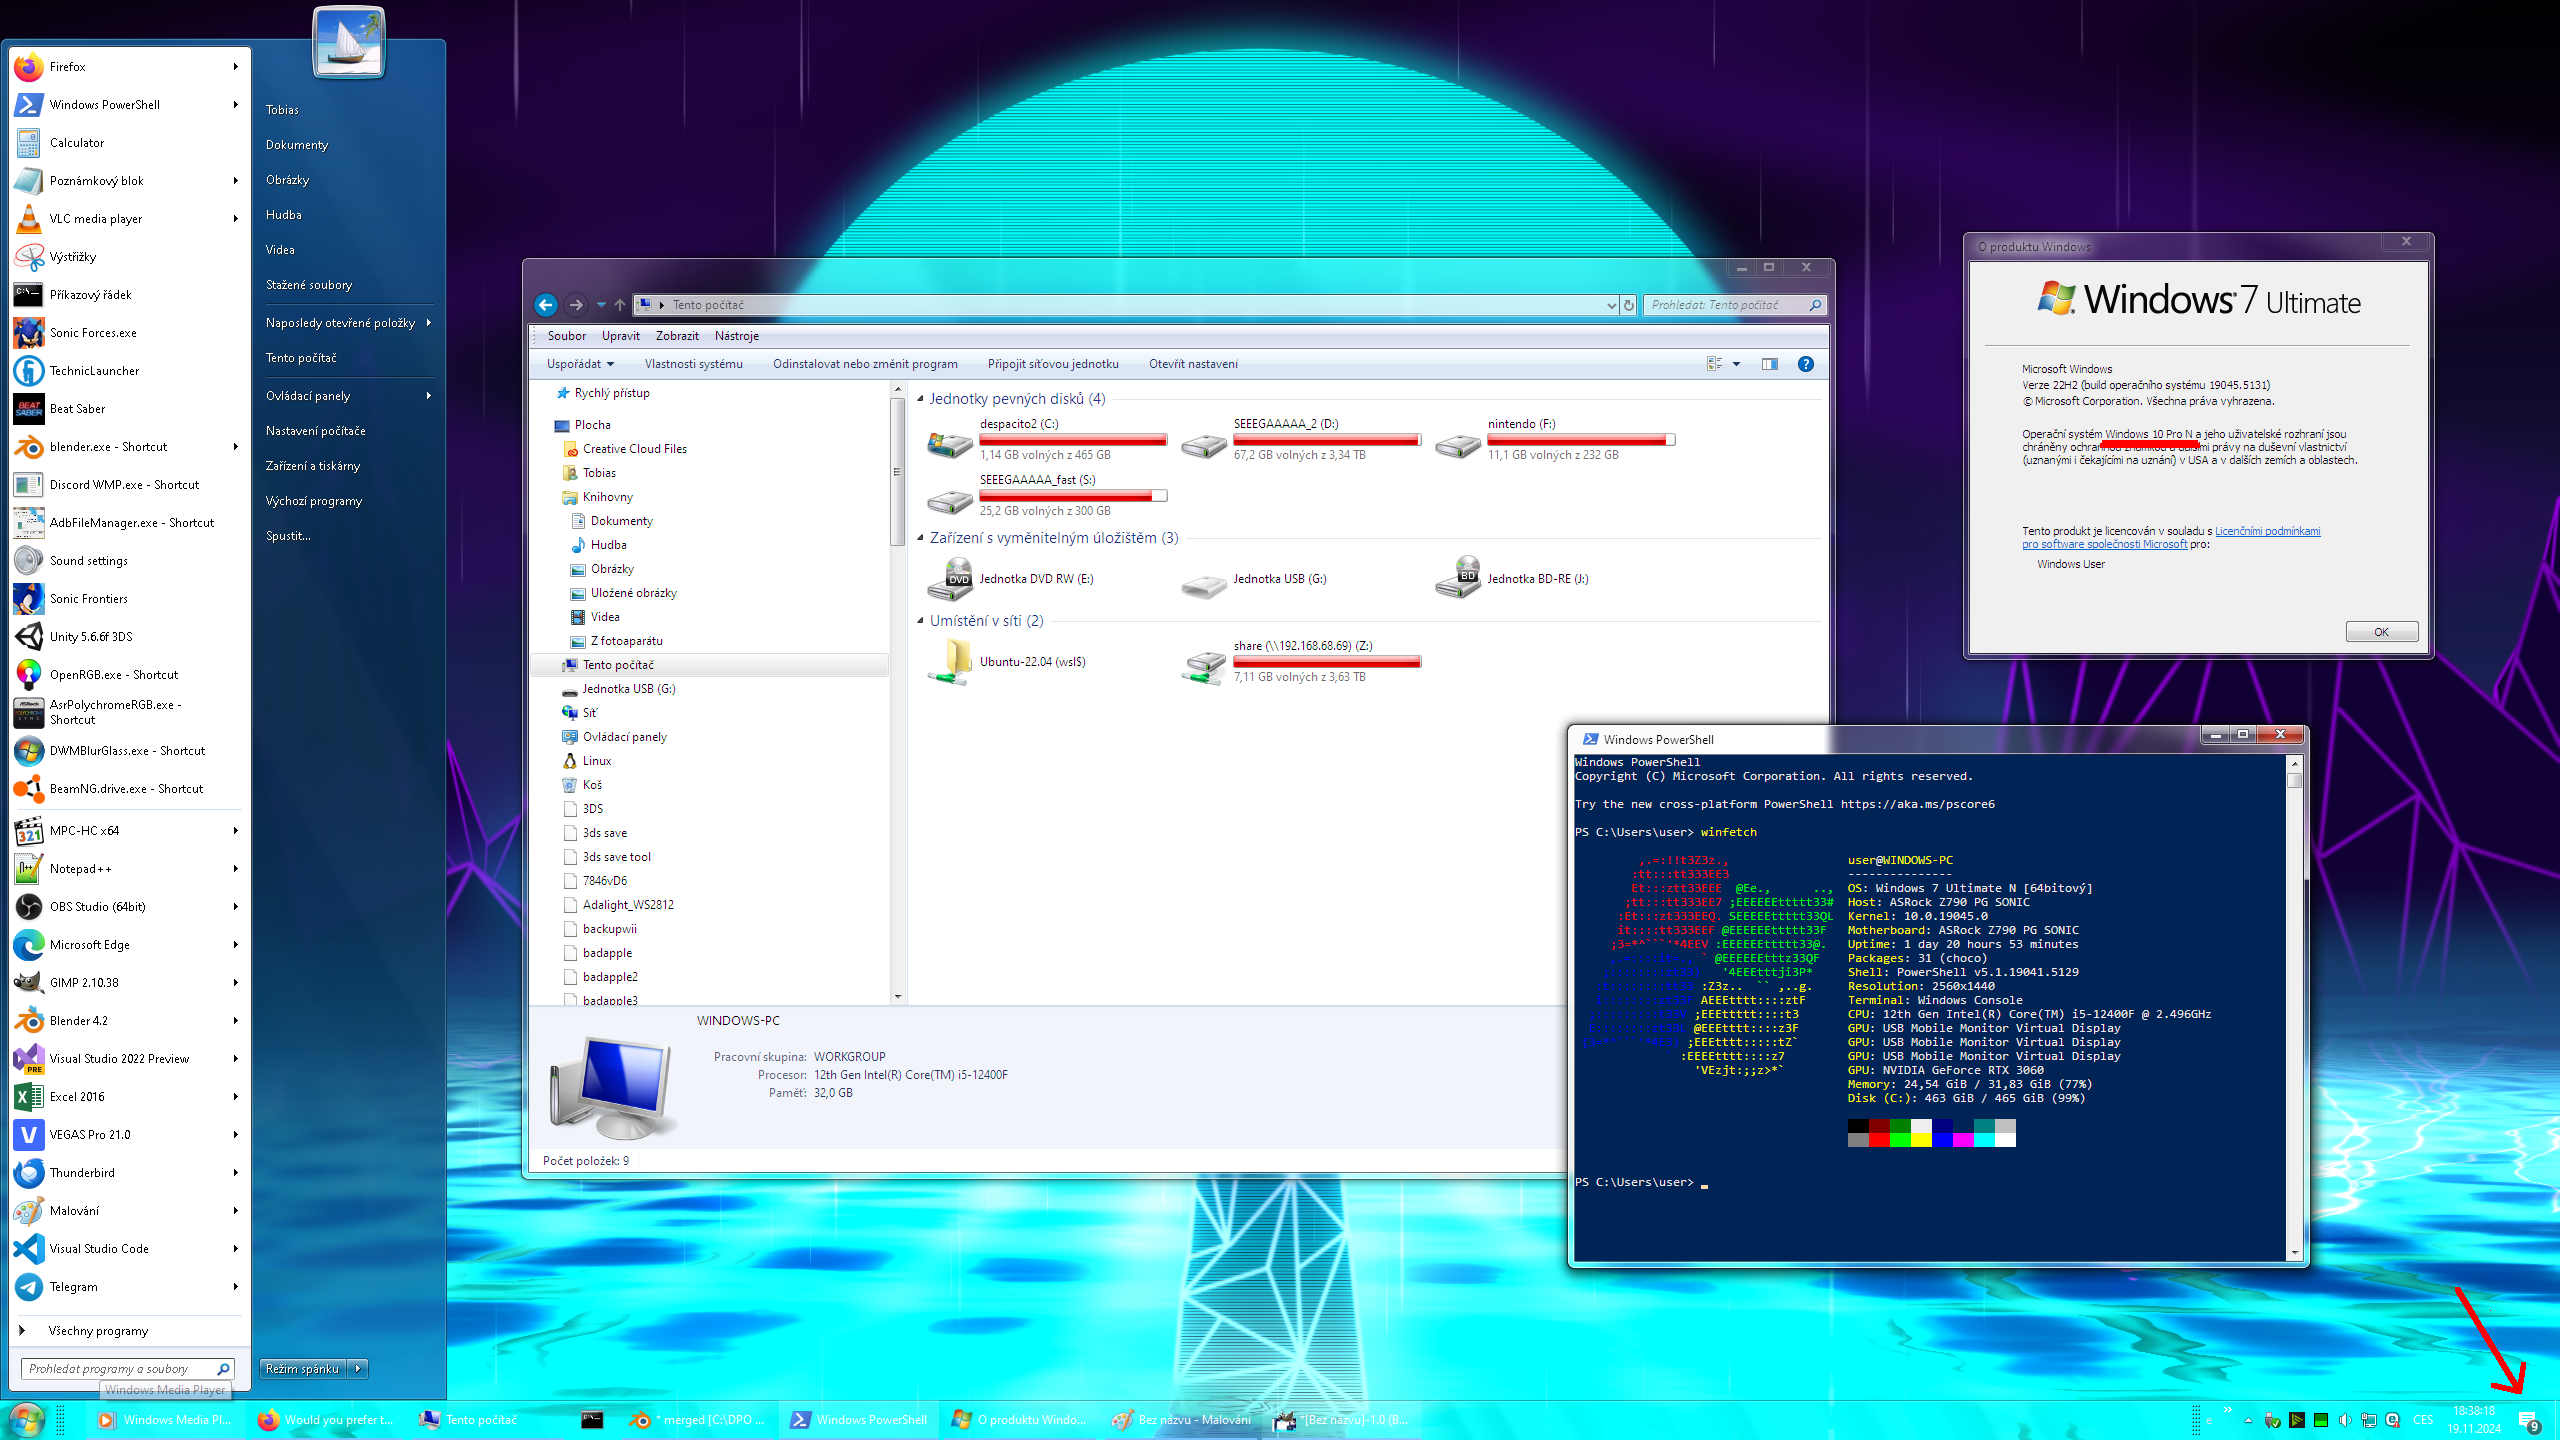Open shutdown options arrow beside Režim spánku
The image size is (2560, 1440).
[359, 1368]
